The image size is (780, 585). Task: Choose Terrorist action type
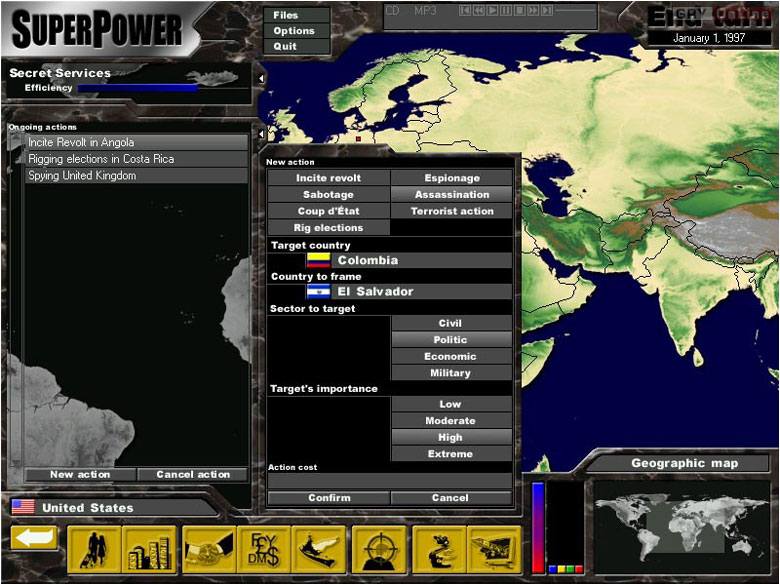452,211
